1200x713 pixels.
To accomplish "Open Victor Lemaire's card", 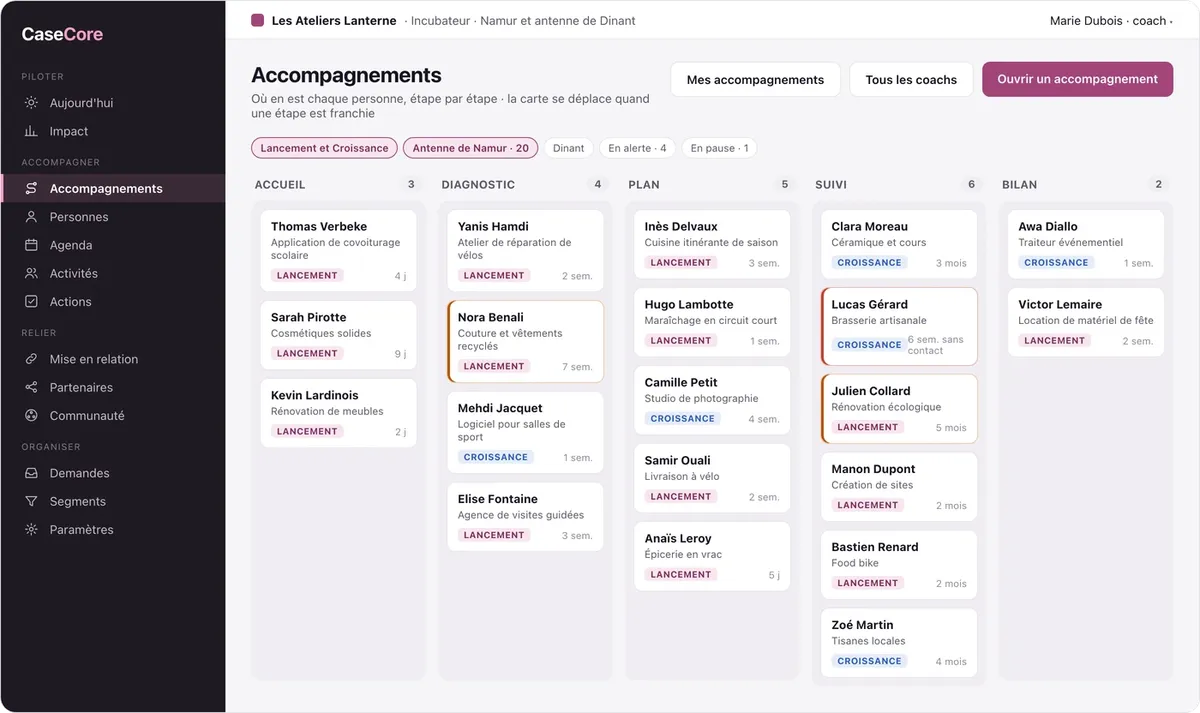I will (1086, 322).
